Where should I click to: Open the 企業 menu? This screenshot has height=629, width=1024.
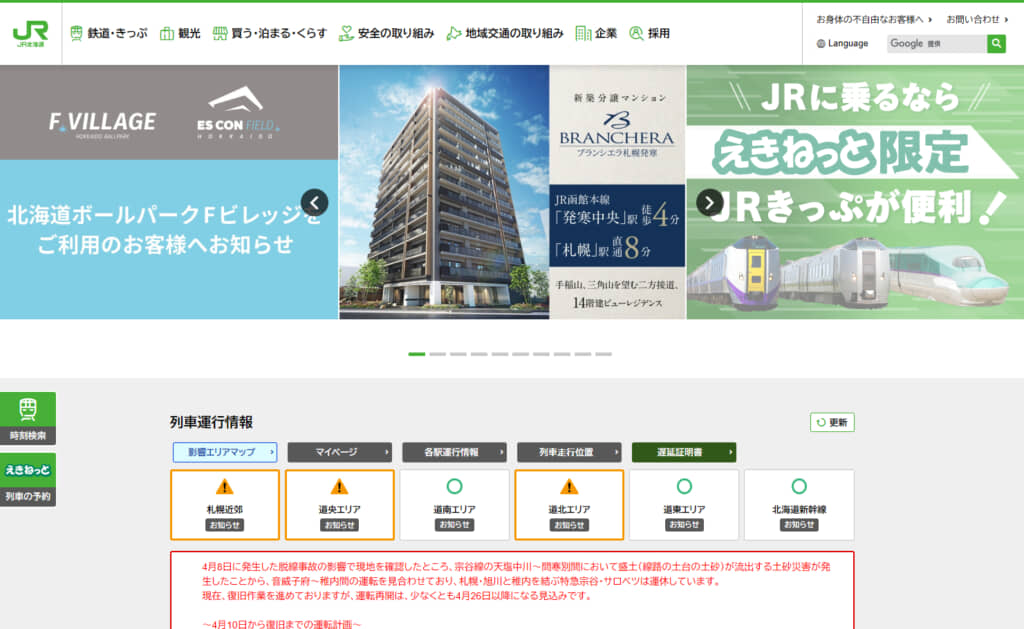coord(596,33)
